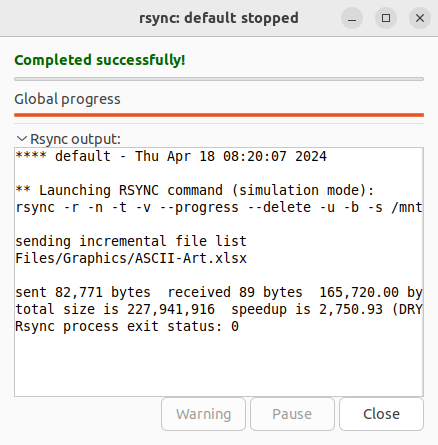Click the rsync command line starting 'rsync -r -n'
Screen dimensions: 438x445
click(219, 207)
